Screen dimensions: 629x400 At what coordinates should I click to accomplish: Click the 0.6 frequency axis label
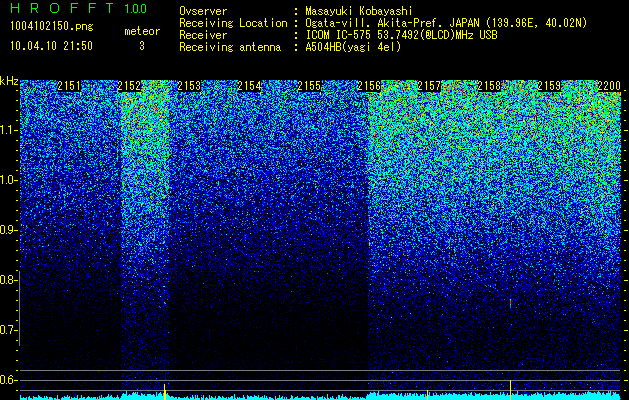[9, 380]
